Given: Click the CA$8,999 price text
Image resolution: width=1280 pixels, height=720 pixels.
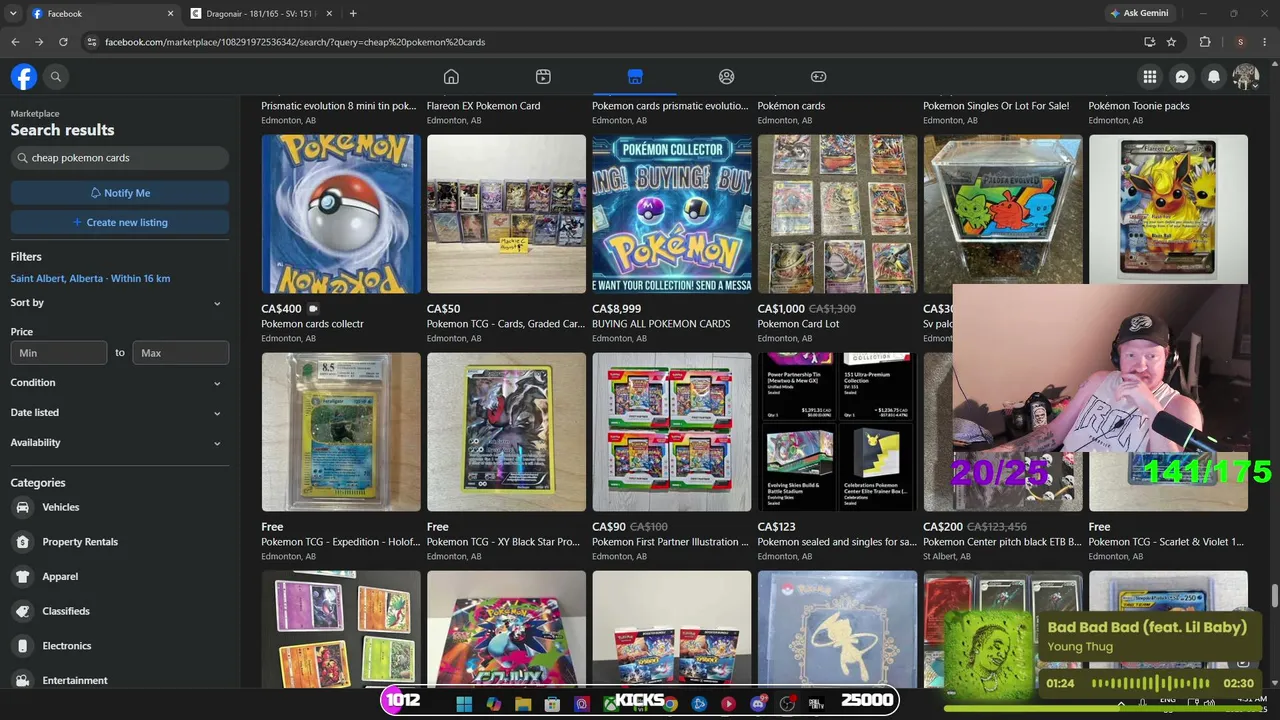Looking at the screenshot, I should point(617,309).
